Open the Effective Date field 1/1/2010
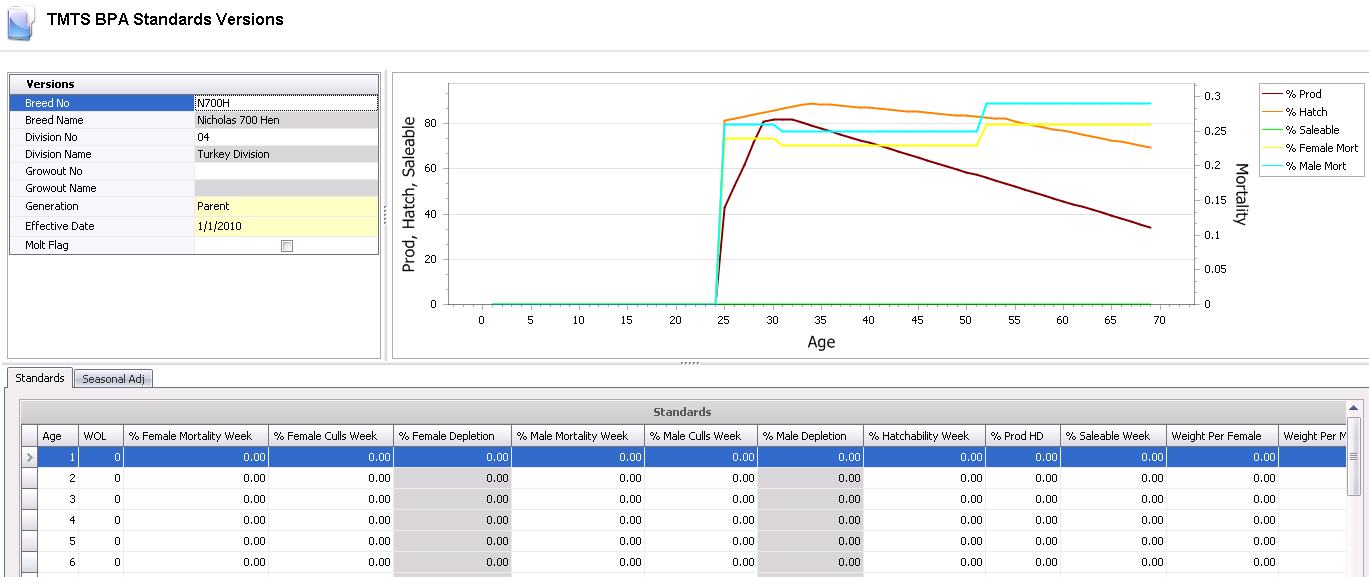 (x=286, y=226)
